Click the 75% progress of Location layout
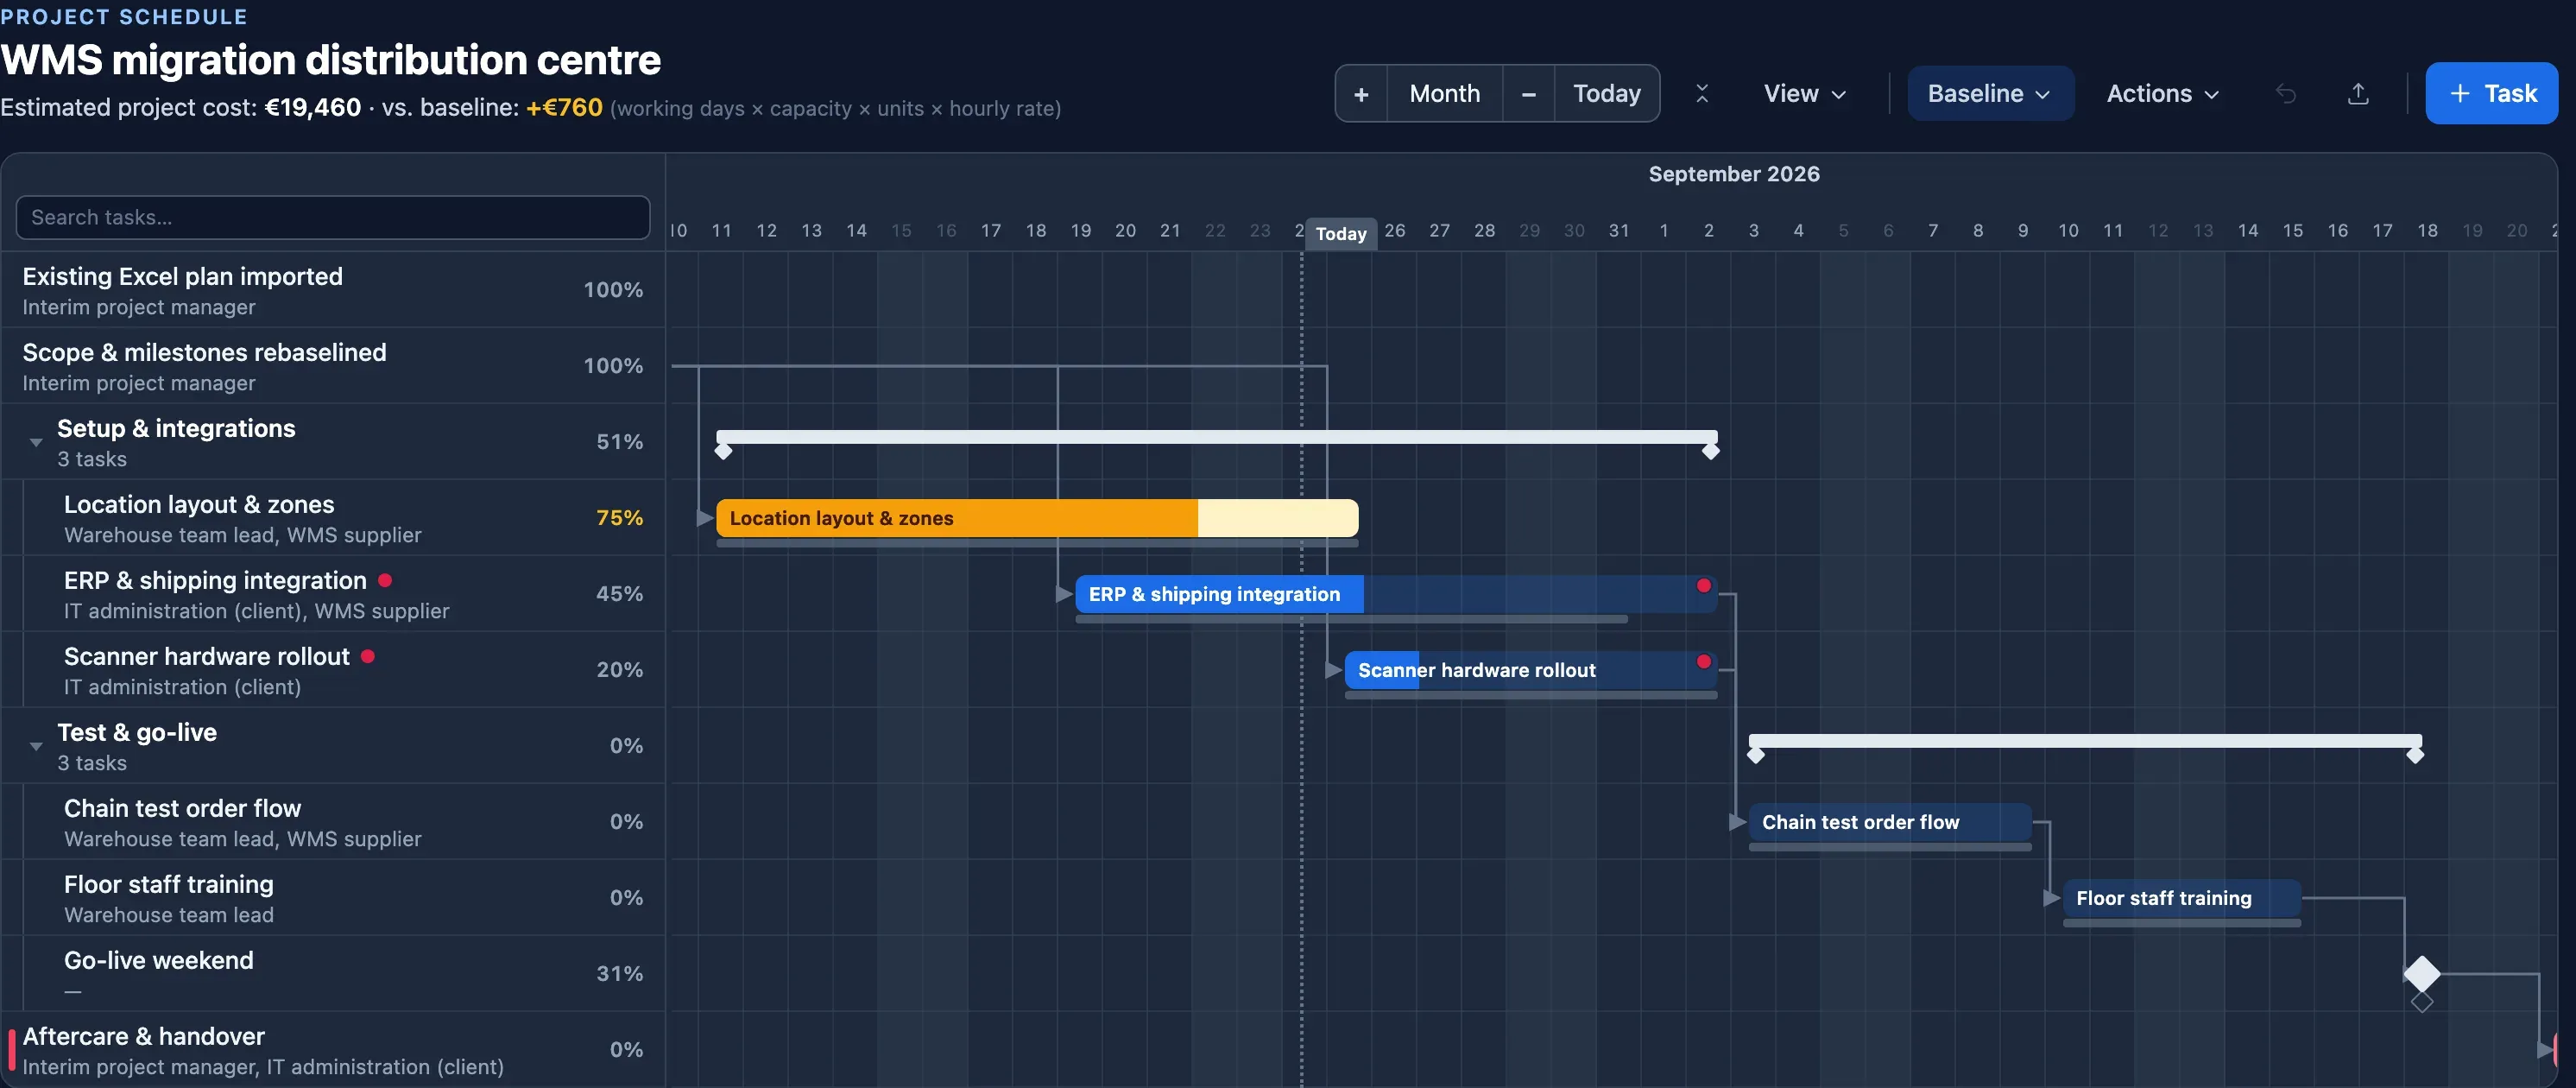Screen dimensions: 2576x1088 [x=619, y=518]
